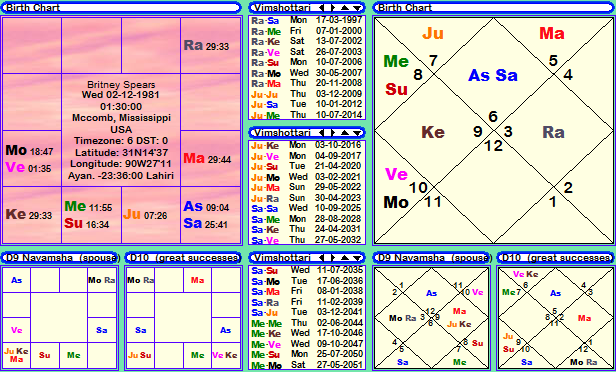Open the South Indian Birth Chart title header
The height and width of the screenshot is (372, 616).
121,7
